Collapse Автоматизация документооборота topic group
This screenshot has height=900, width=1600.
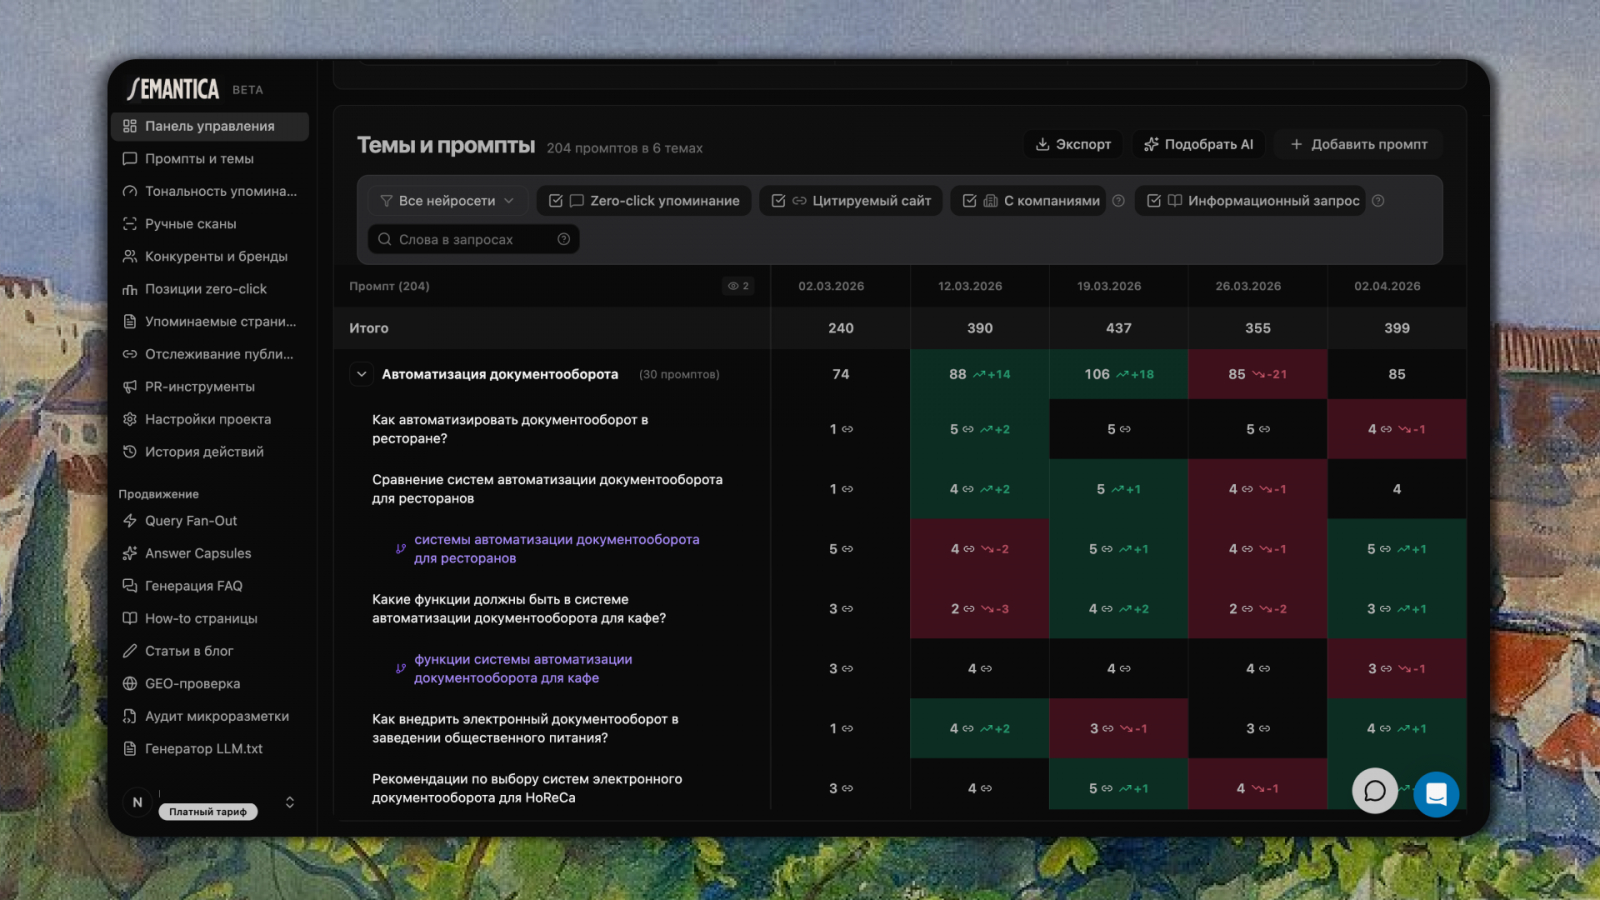tap(362, 374)
